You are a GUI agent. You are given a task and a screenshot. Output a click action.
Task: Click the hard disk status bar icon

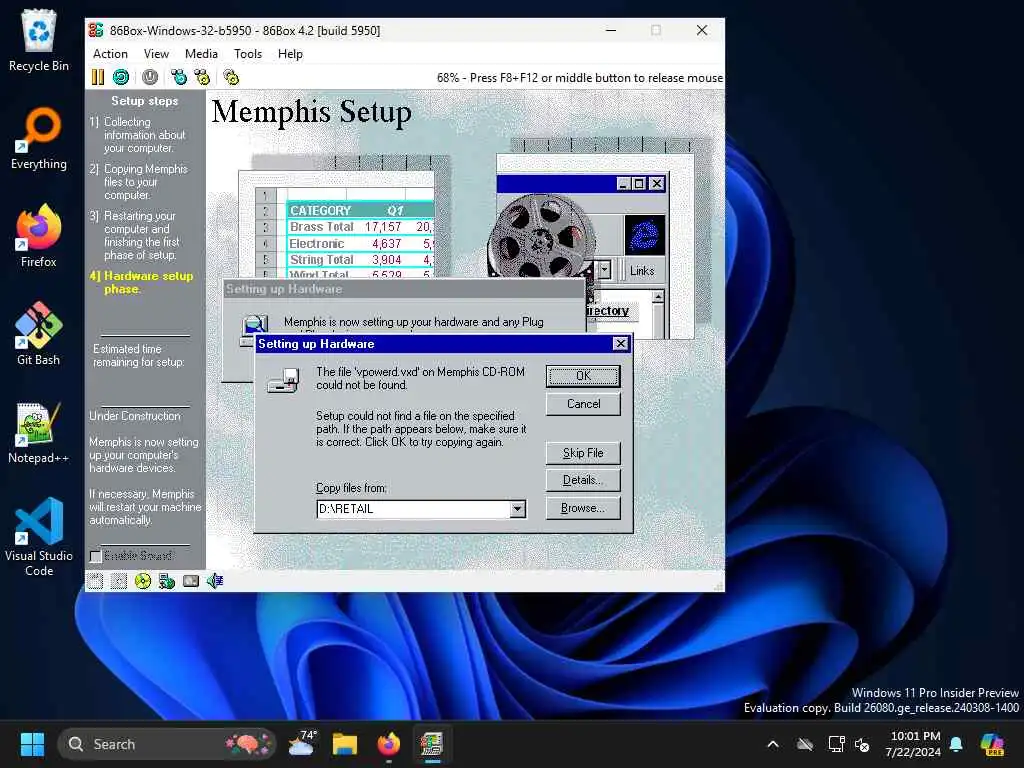pyautogui.click(x=191, y=581)
